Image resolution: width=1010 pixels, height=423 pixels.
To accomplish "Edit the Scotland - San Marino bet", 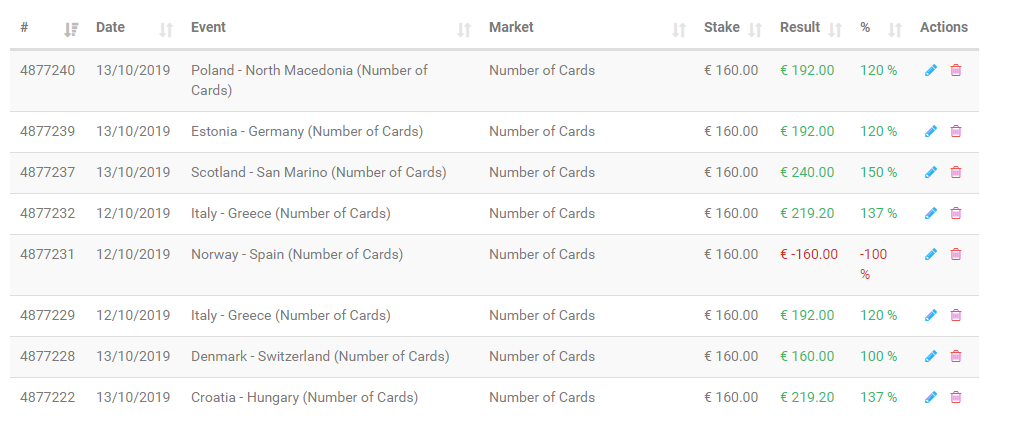I will click(x=931, y=173).
